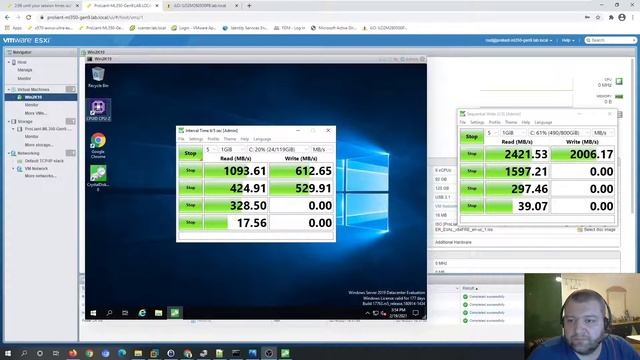Click the ESXi Search field
This screenshot has width=640, height=360.
click(610, 40)
